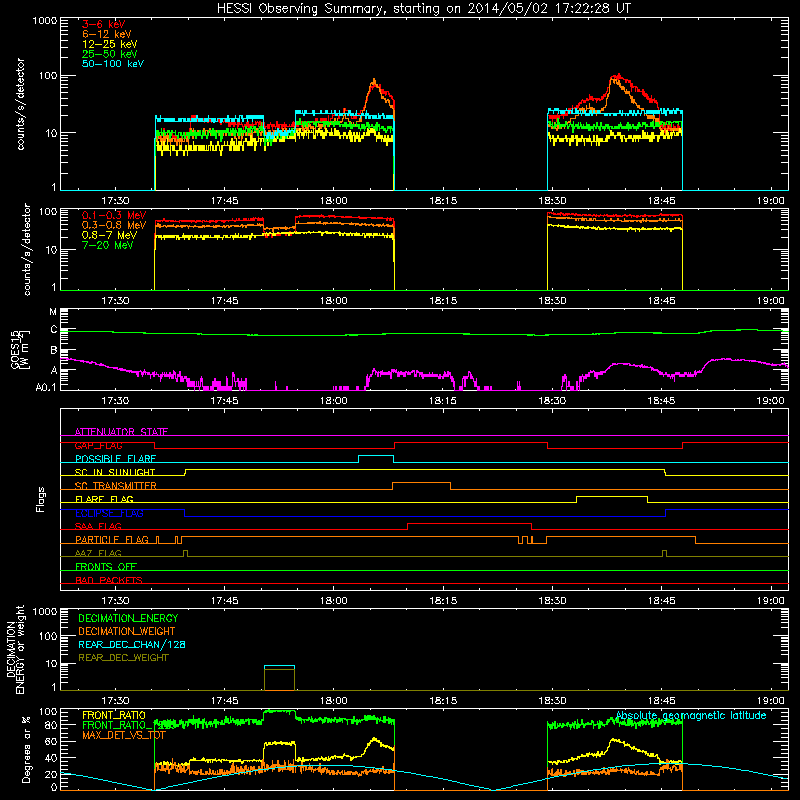Click the POSSIBLE_FLARE label
This screenshot has height=800, width=800.
coord(115,459)
